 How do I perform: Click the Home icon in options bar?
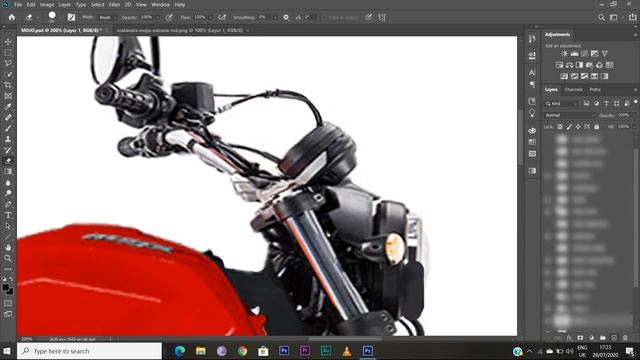pos(12,17)
